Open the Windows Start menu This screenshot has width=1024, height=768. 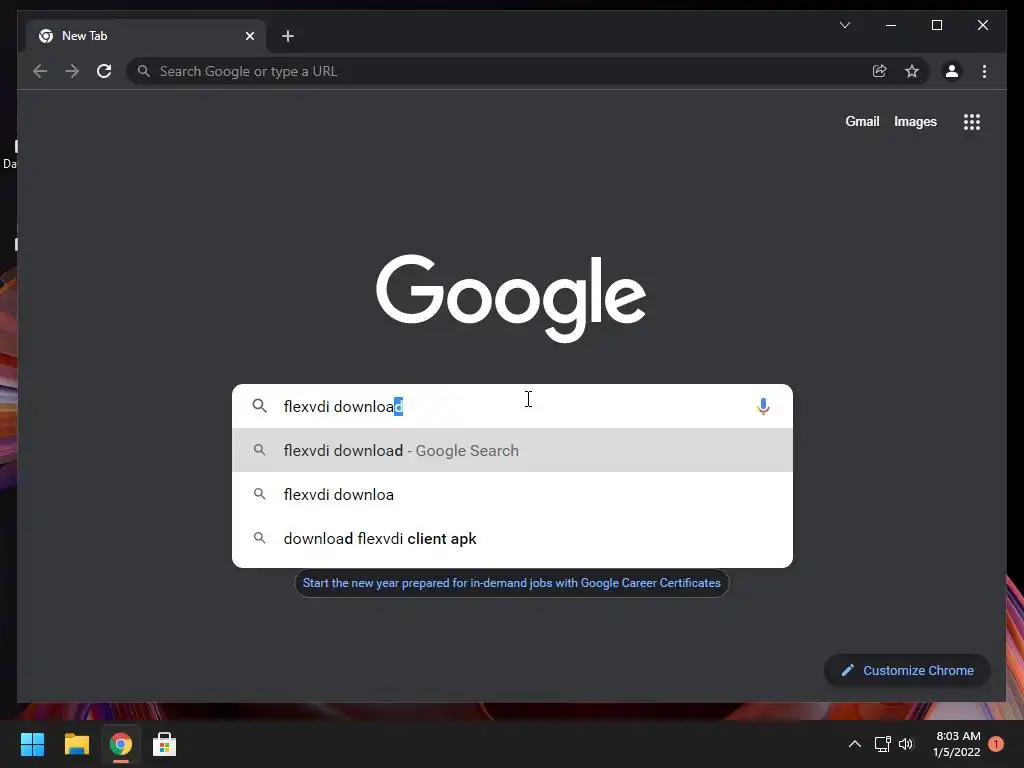click(32, 744)
